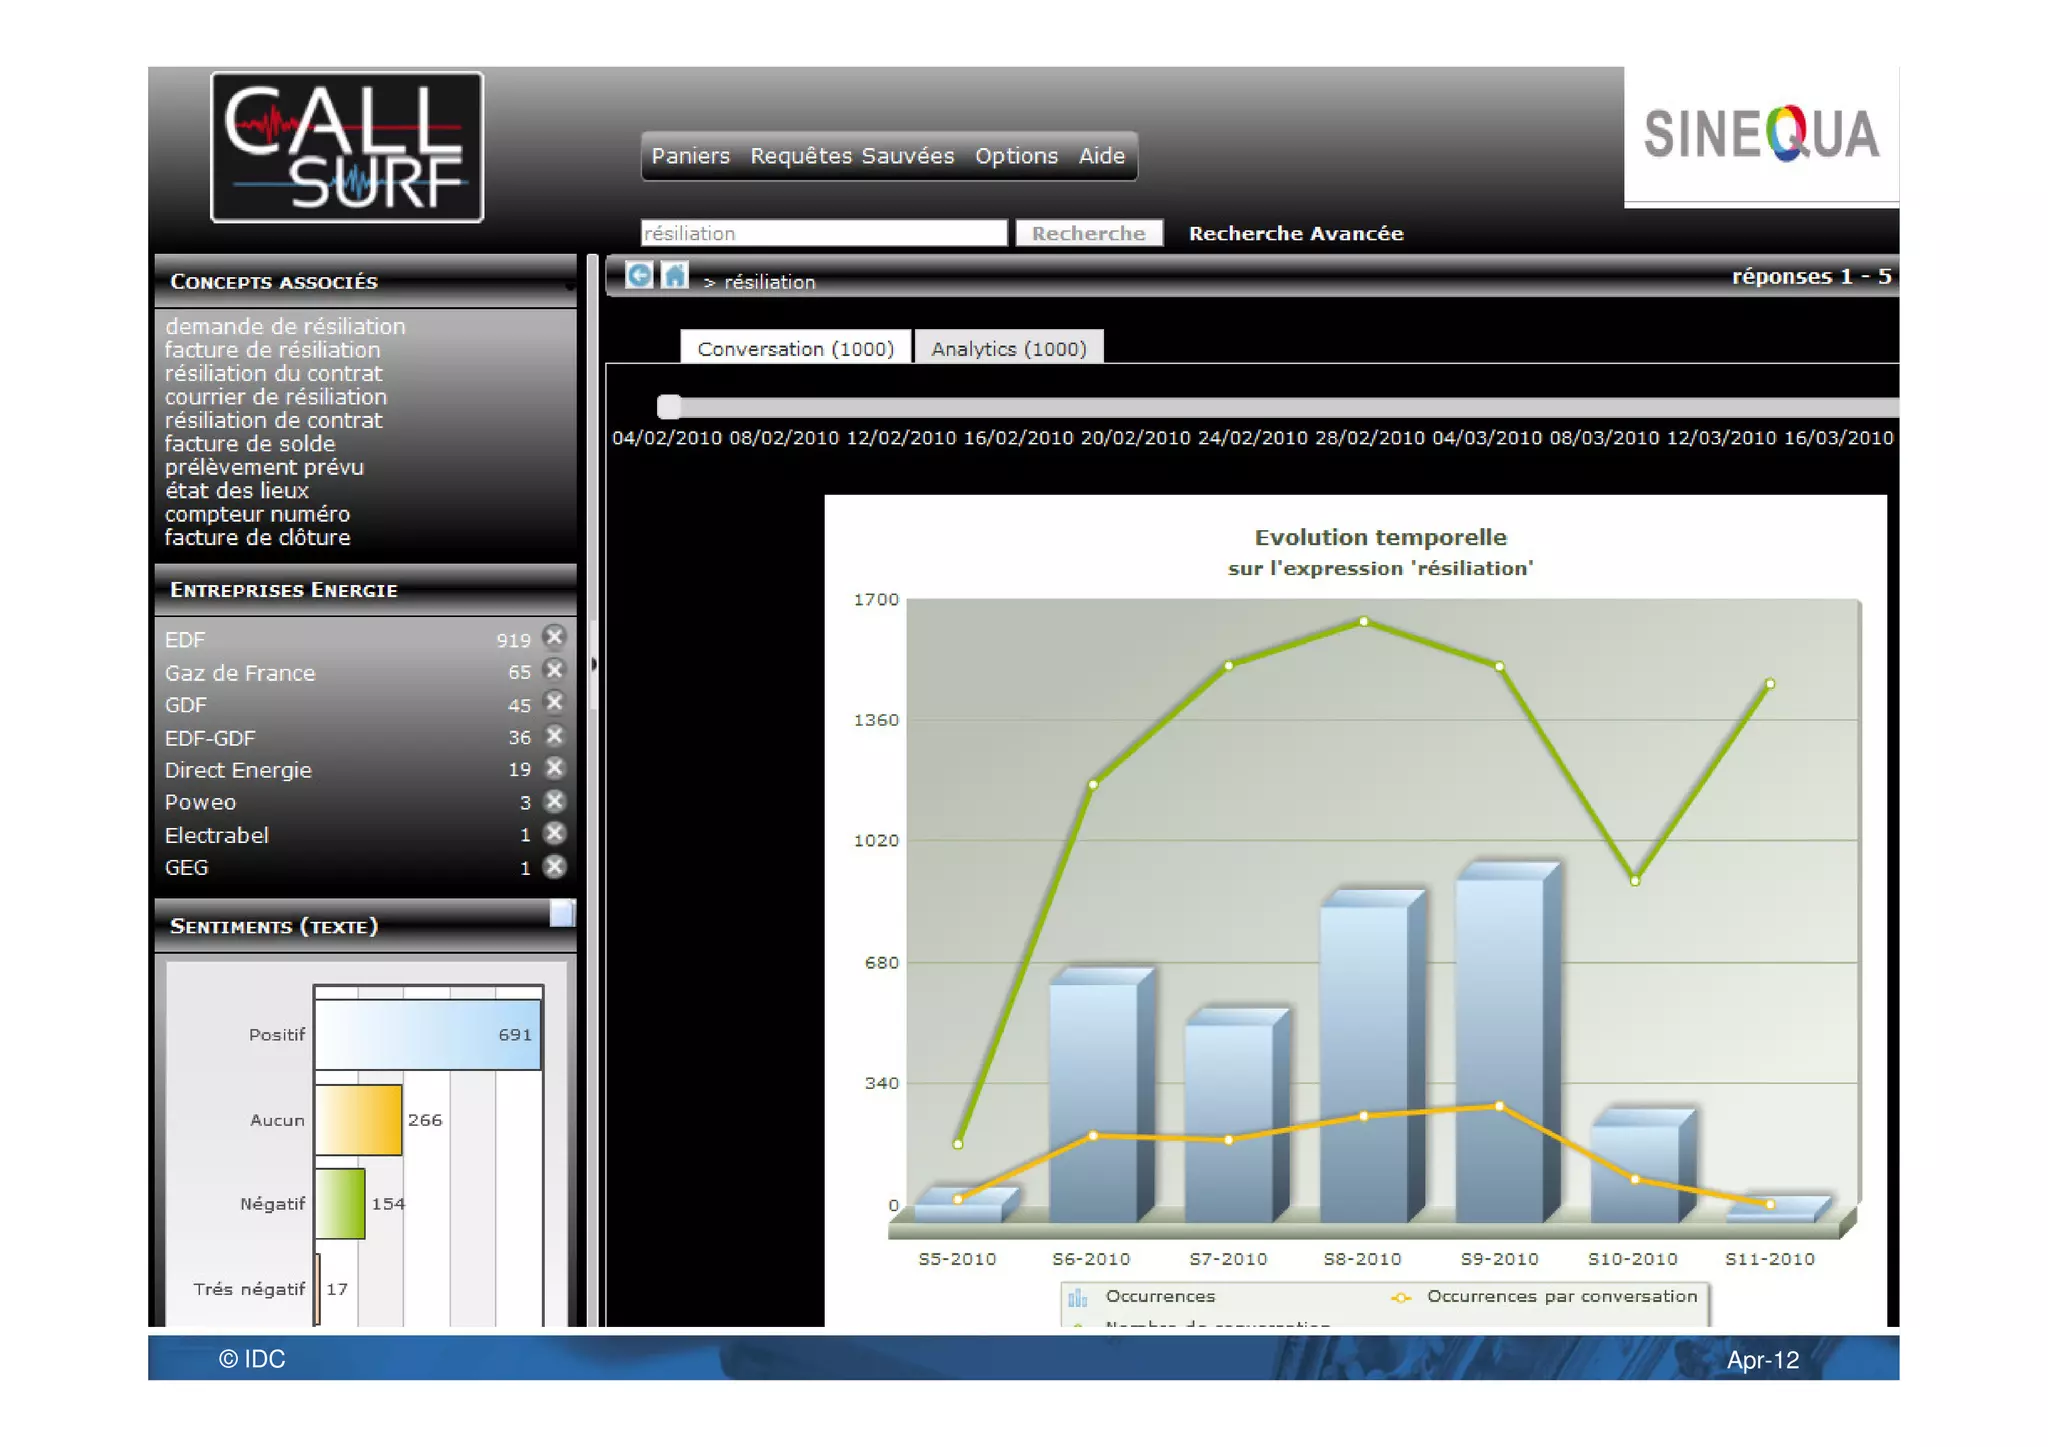Open Recherche Avancée link
2048x1447 pixels.
(1295, 233)
